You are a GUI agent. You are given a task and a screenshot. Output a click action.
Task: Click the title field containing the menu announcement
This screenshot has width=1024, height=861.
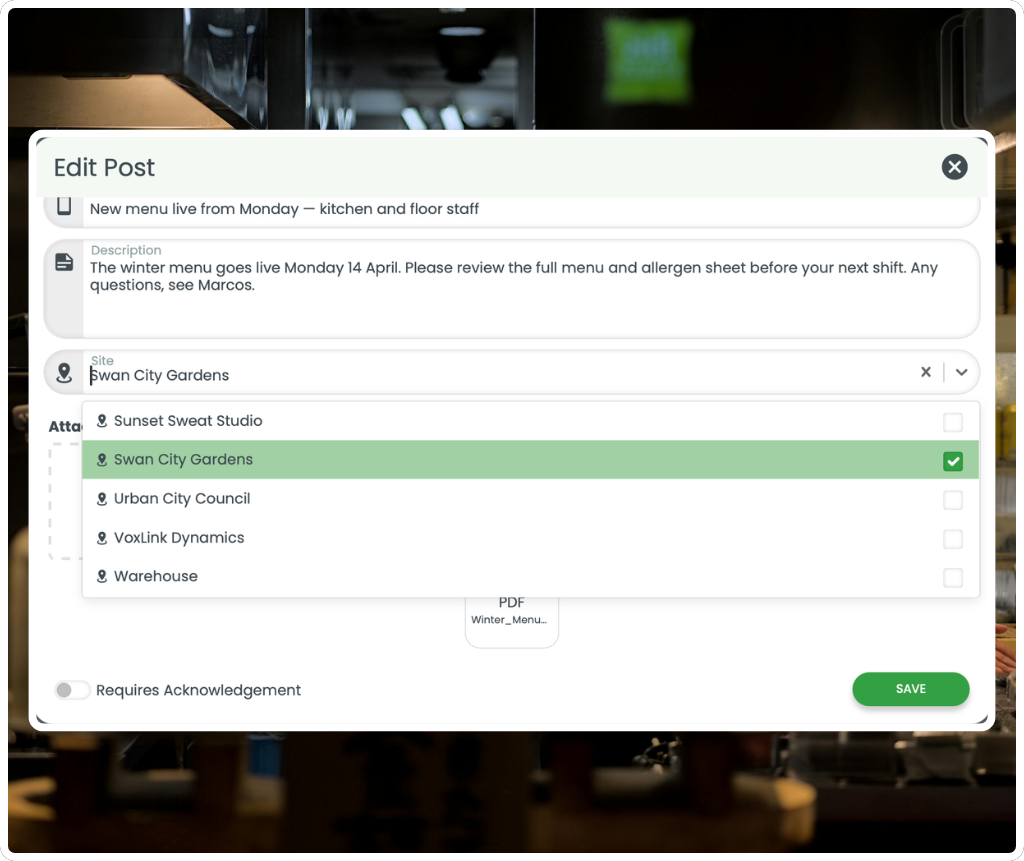400,208
